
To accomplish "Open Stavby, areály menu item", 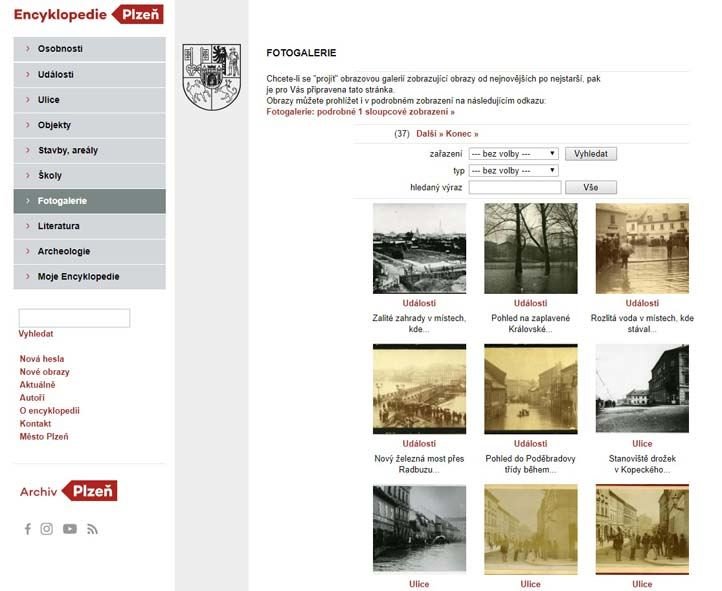I will pos(89,151).
